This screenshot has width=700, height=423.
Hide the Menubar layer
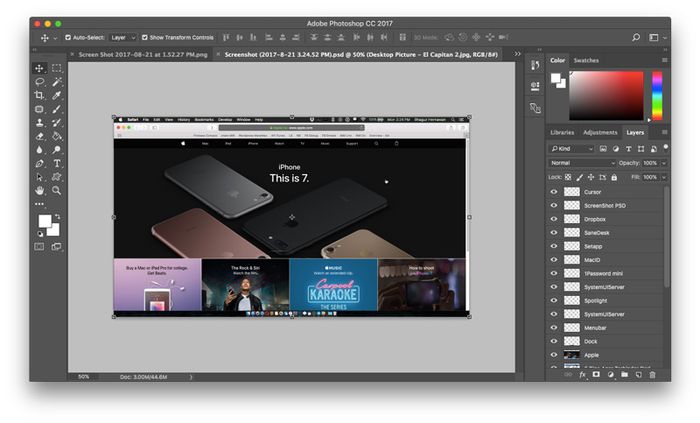[x=554, y=328]
